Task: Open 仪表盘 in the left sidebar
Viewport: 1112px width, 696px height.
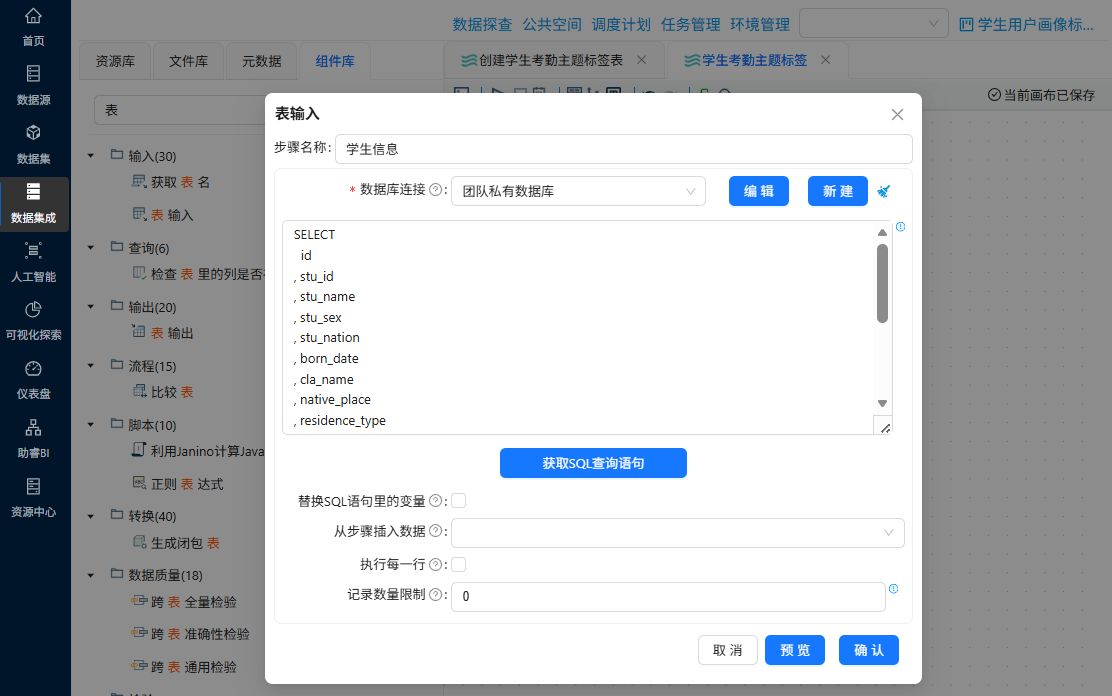Action: tap(33, 380)
